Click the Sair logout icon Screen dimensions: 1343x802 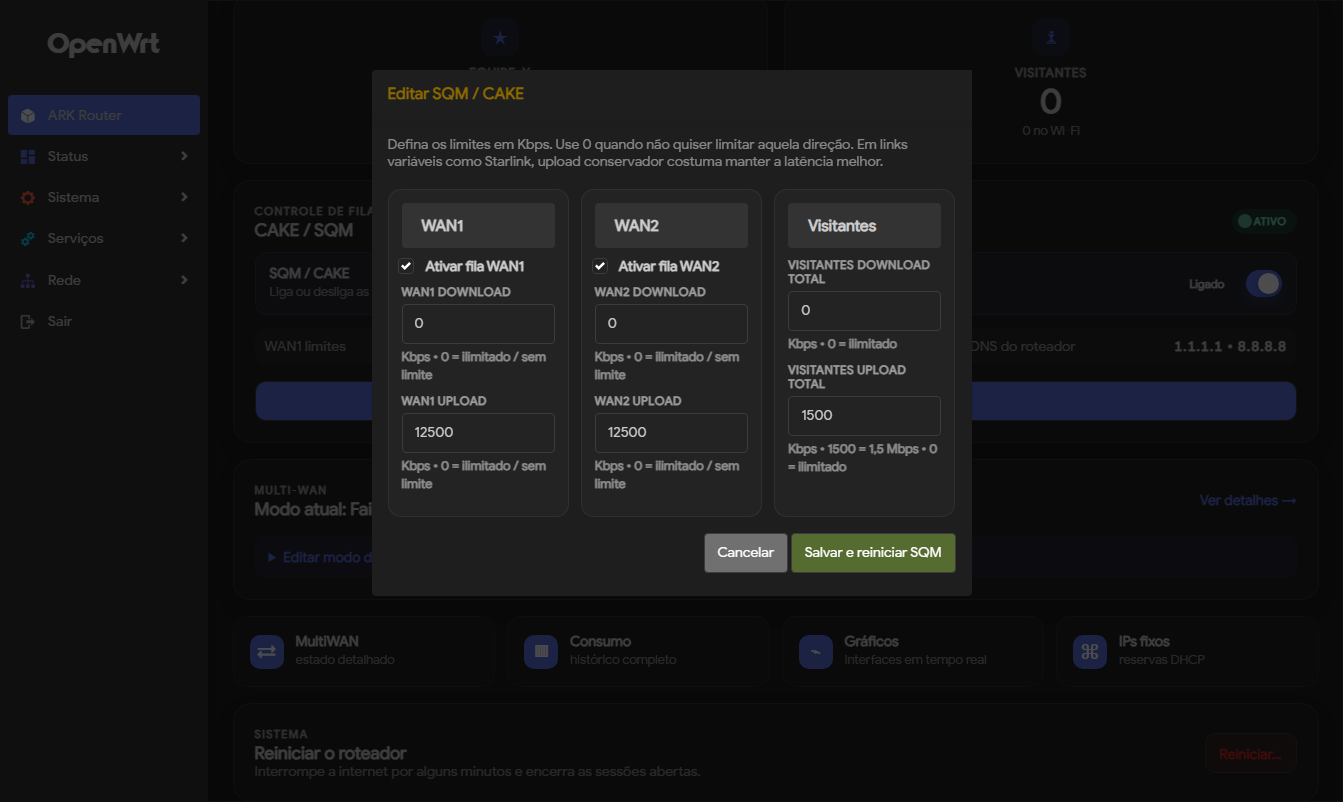(x=28, y=322)
